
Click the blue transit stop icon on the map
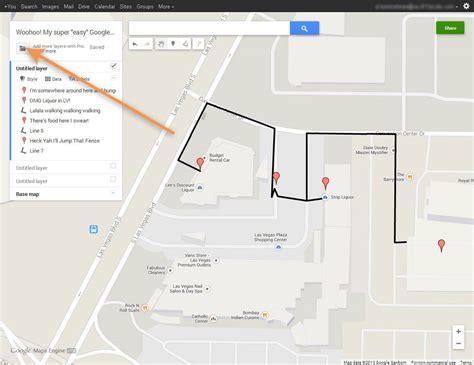point(94,229)
